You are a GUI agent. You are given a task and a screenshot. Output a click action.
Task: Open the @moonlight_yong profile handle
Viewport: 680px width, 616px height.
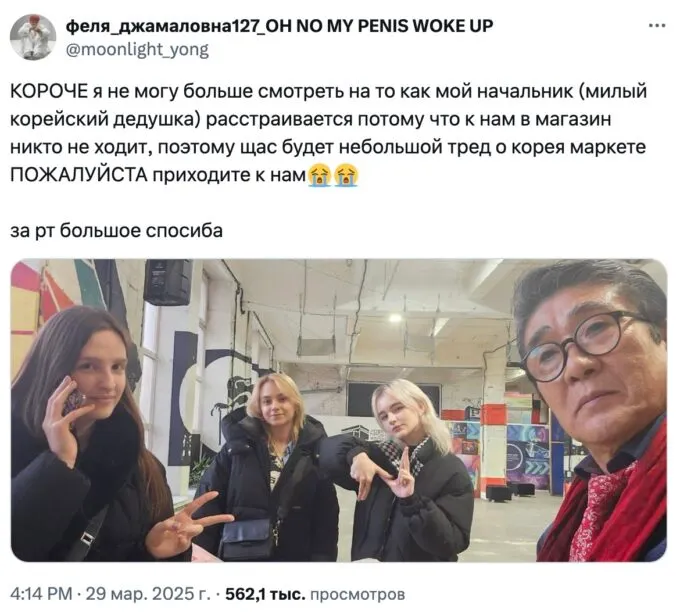[137, 49]
